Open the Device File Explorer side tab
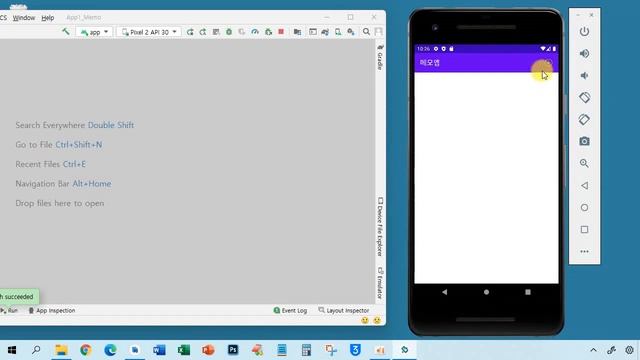This screenshot has height=360, width=640. click(x=380, y=227)
